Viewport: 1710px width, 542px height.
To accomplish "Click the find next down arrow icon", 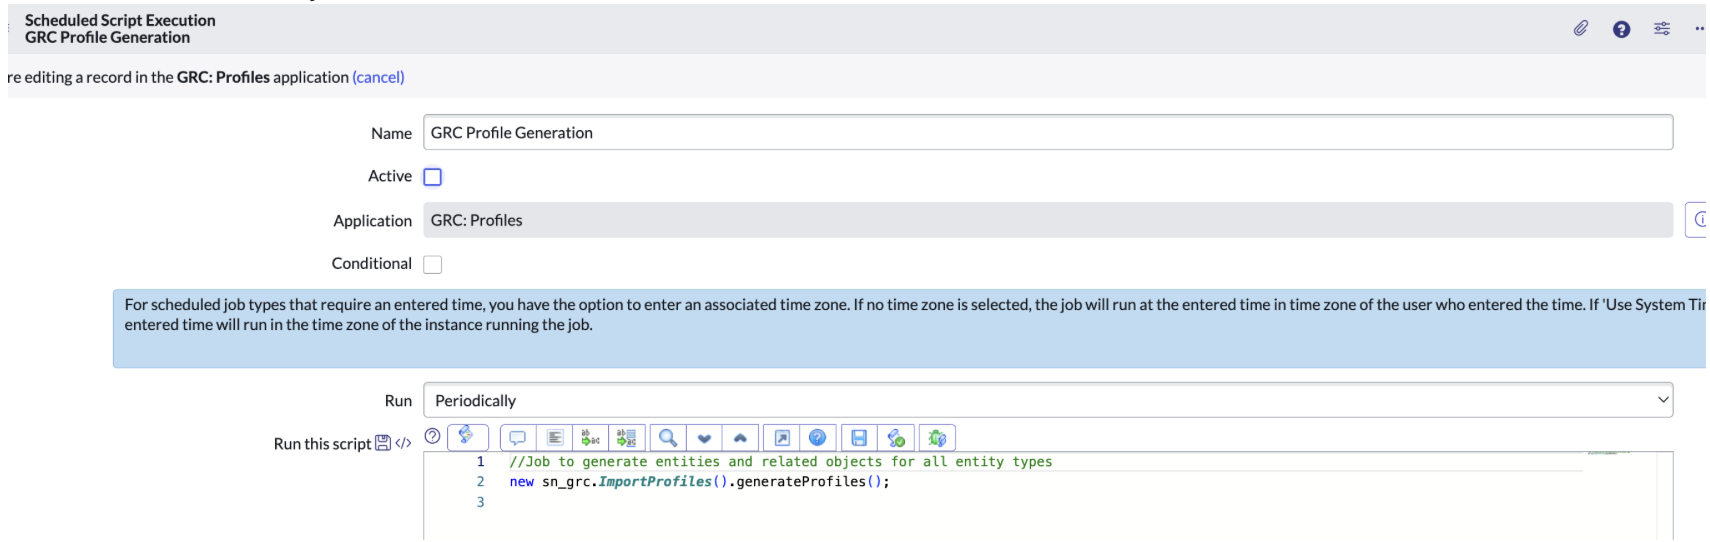I will tap(704, 438).
